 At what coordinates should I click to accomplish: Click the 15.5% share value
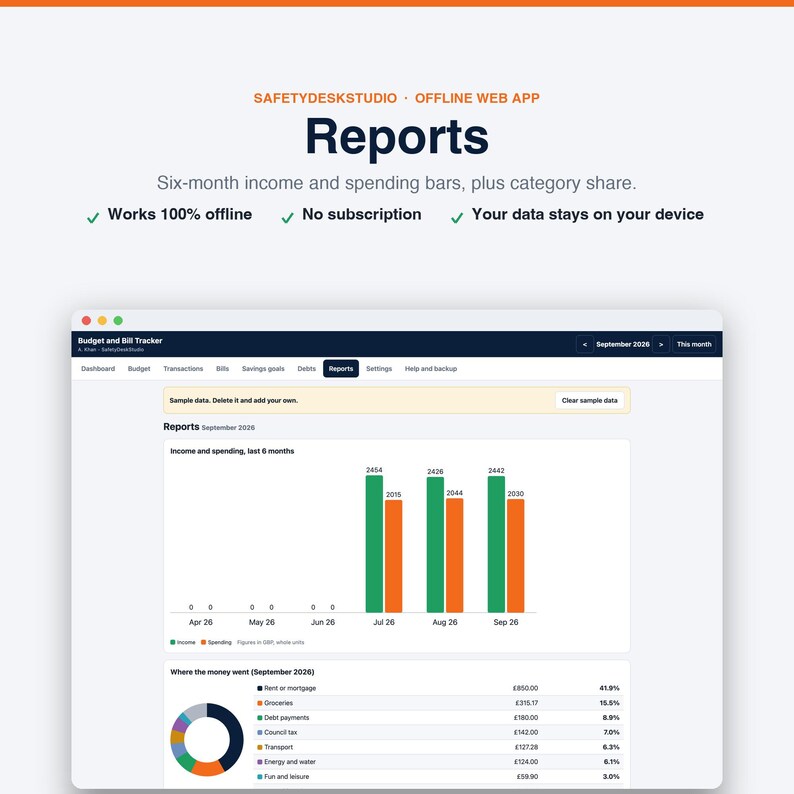coord(609,703)
